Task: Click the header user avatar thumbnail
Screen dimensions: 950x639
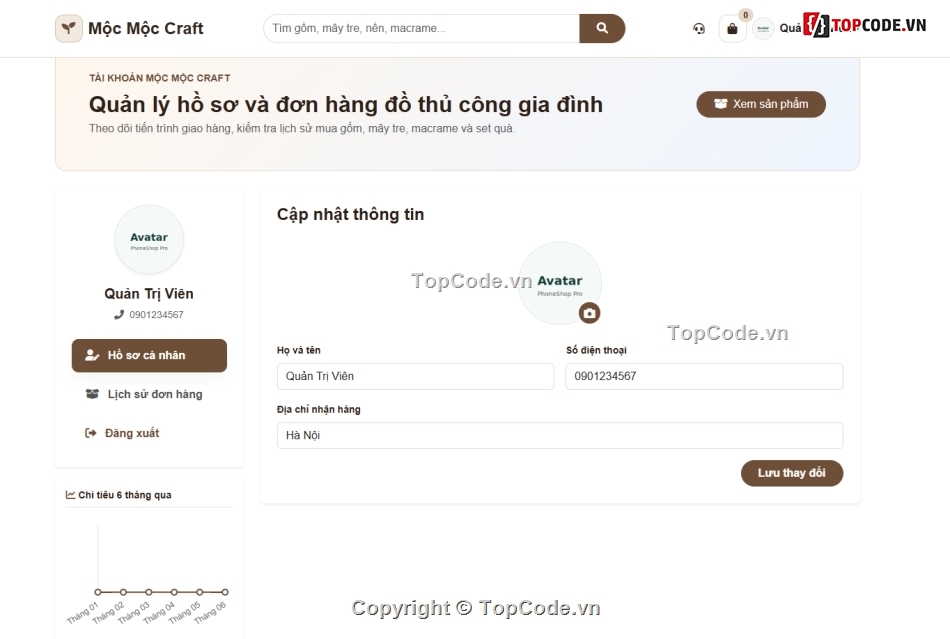Action: coord(763,28)
